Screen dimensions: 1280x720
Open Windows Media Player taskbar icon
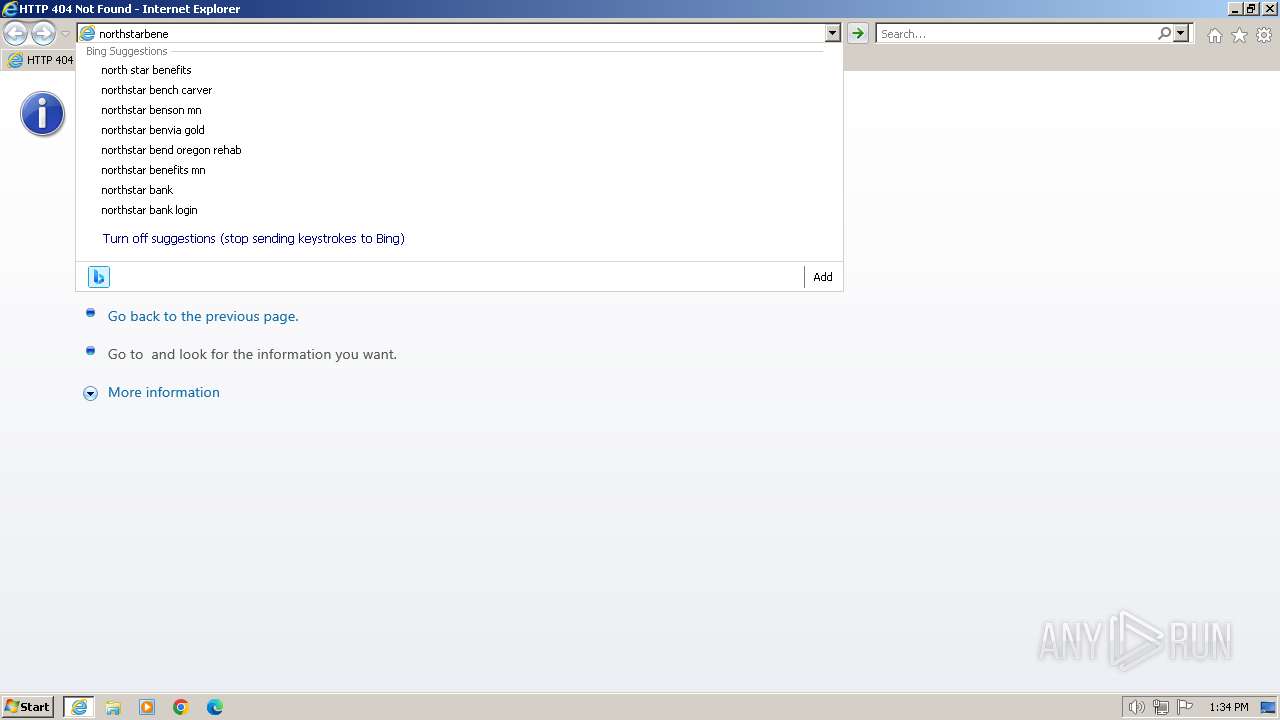point(147,707)
